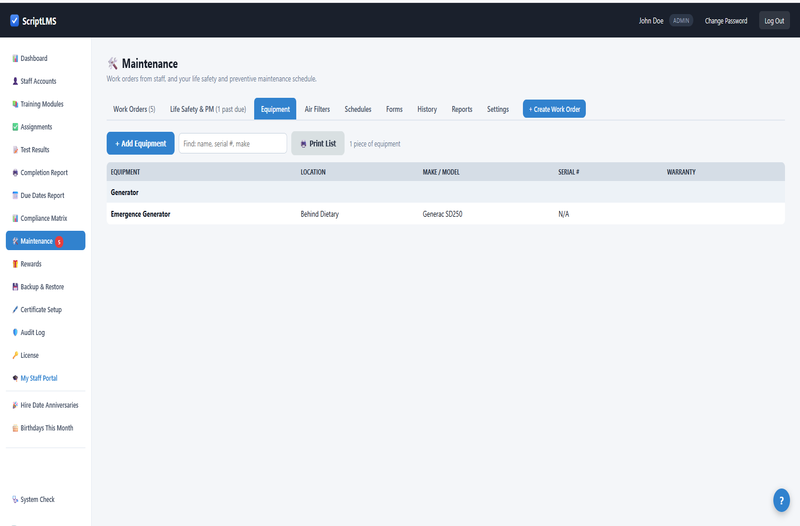
Task: Click the Print List button label
Action: [322, 144]
